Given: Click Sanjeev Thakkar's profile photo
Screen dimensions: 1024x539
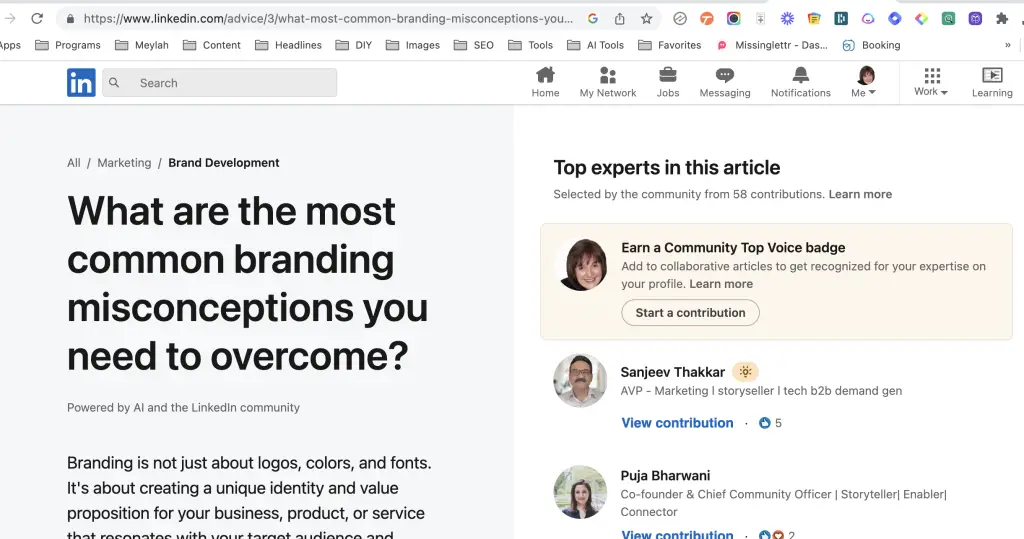Looking at the screenshot, I should click(580, 380).
